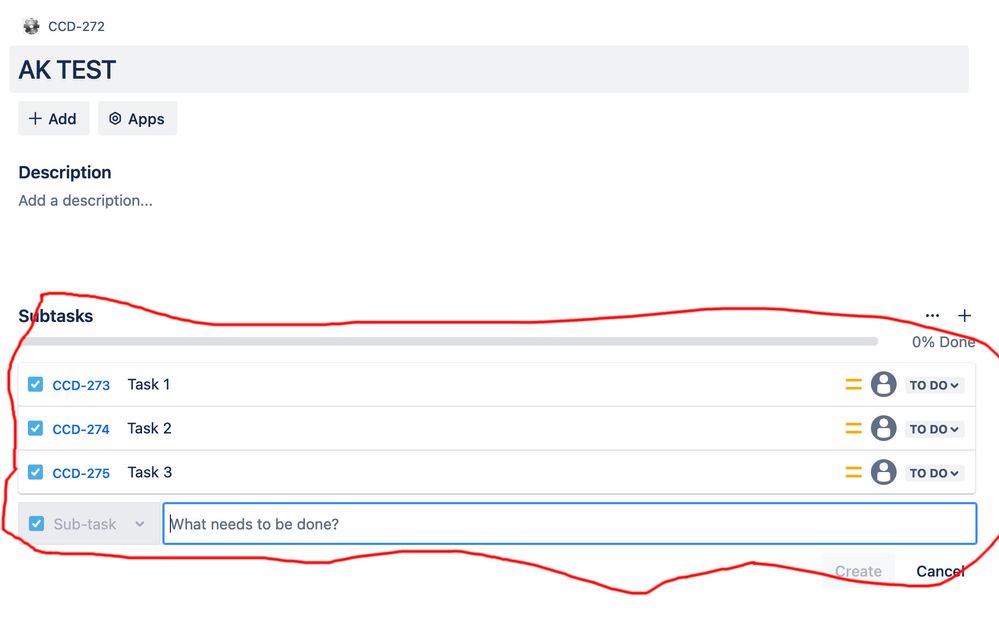Screen dimensions: 999x629
Task: Click the Cancel button
Action: [940, 571]
